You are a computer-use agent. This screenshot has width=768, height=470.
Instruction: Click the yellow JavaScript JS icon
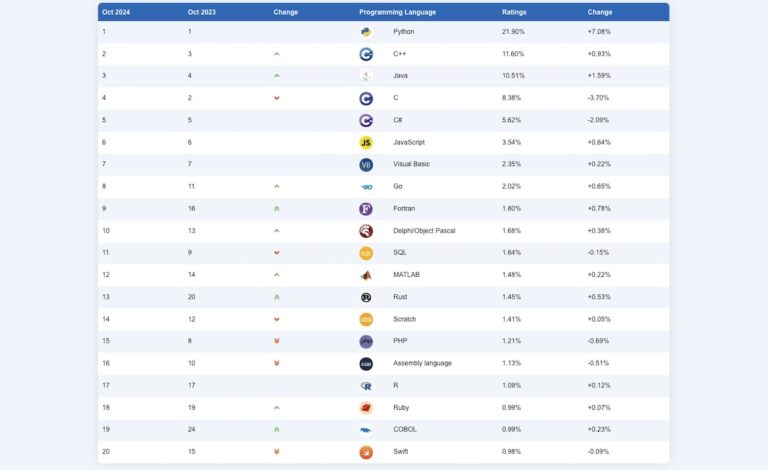click(x=366, y=142)
